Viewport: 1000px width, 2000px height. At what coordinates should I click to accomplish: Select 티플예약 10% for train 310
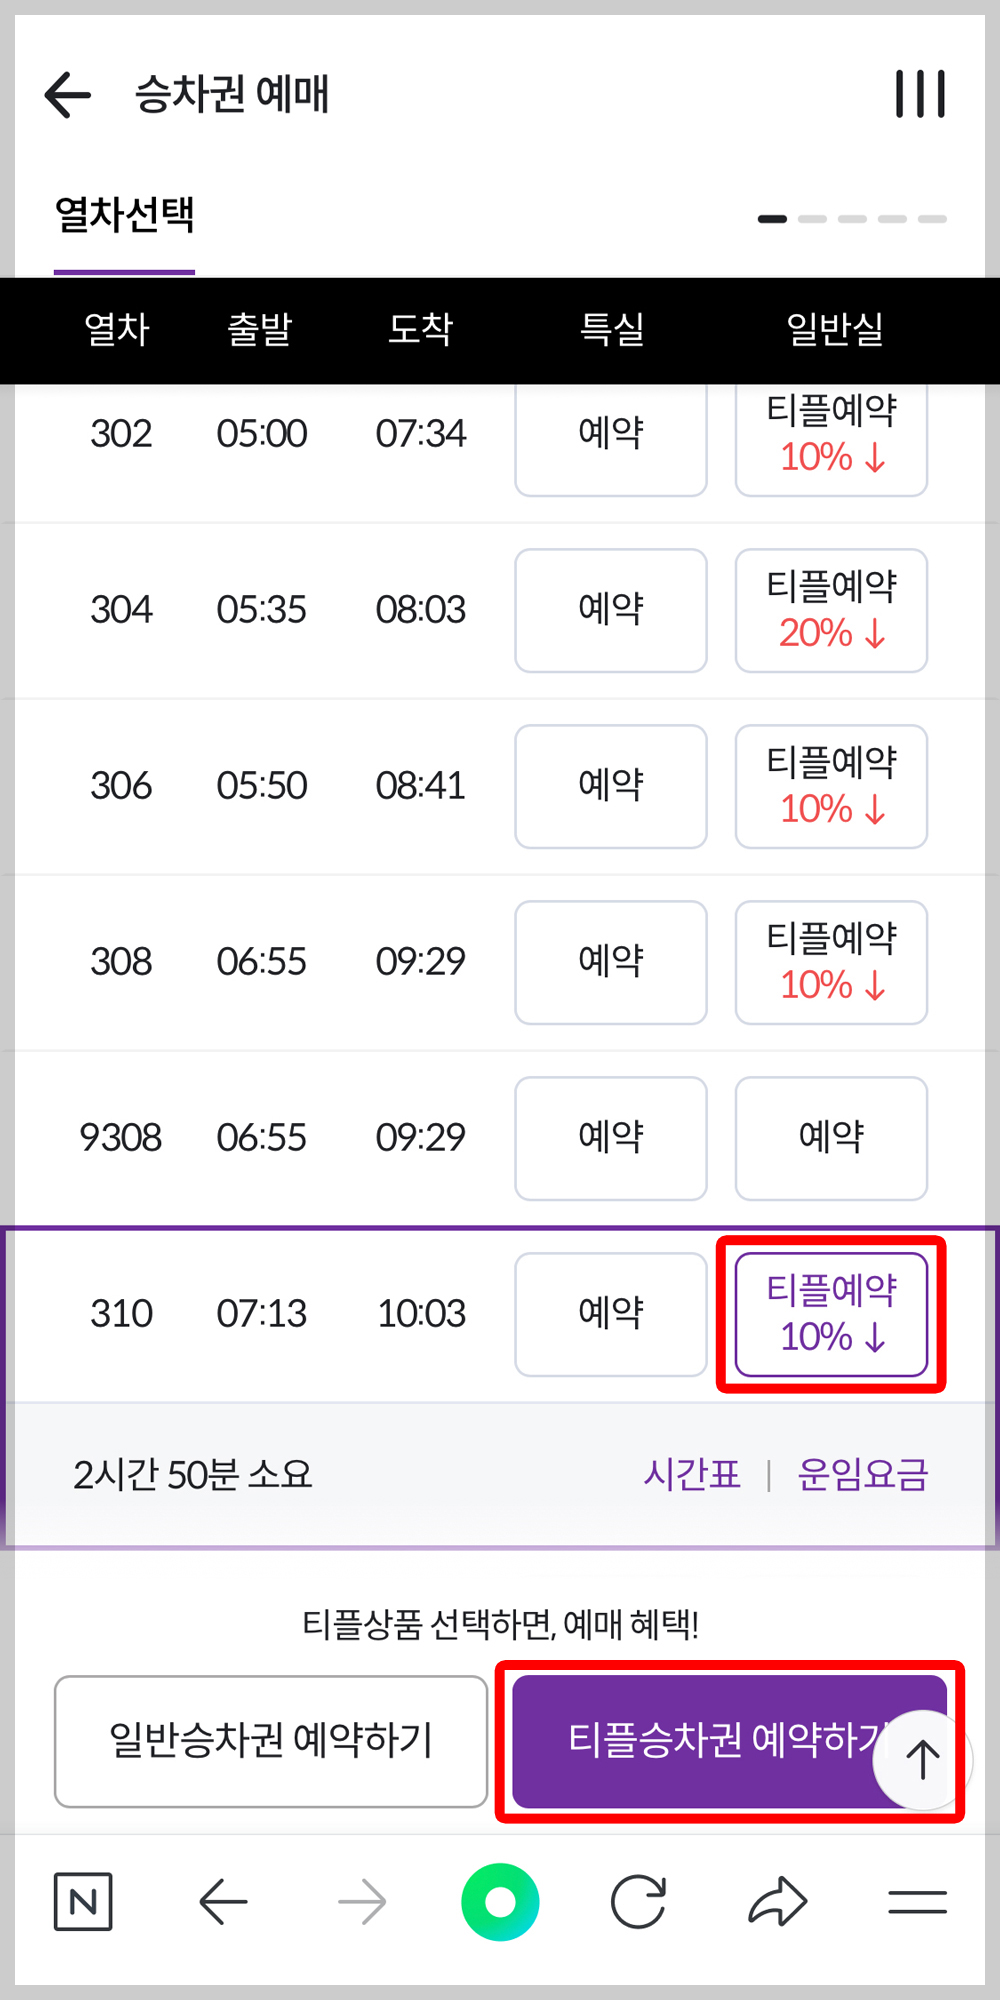tap(831, 1313)
